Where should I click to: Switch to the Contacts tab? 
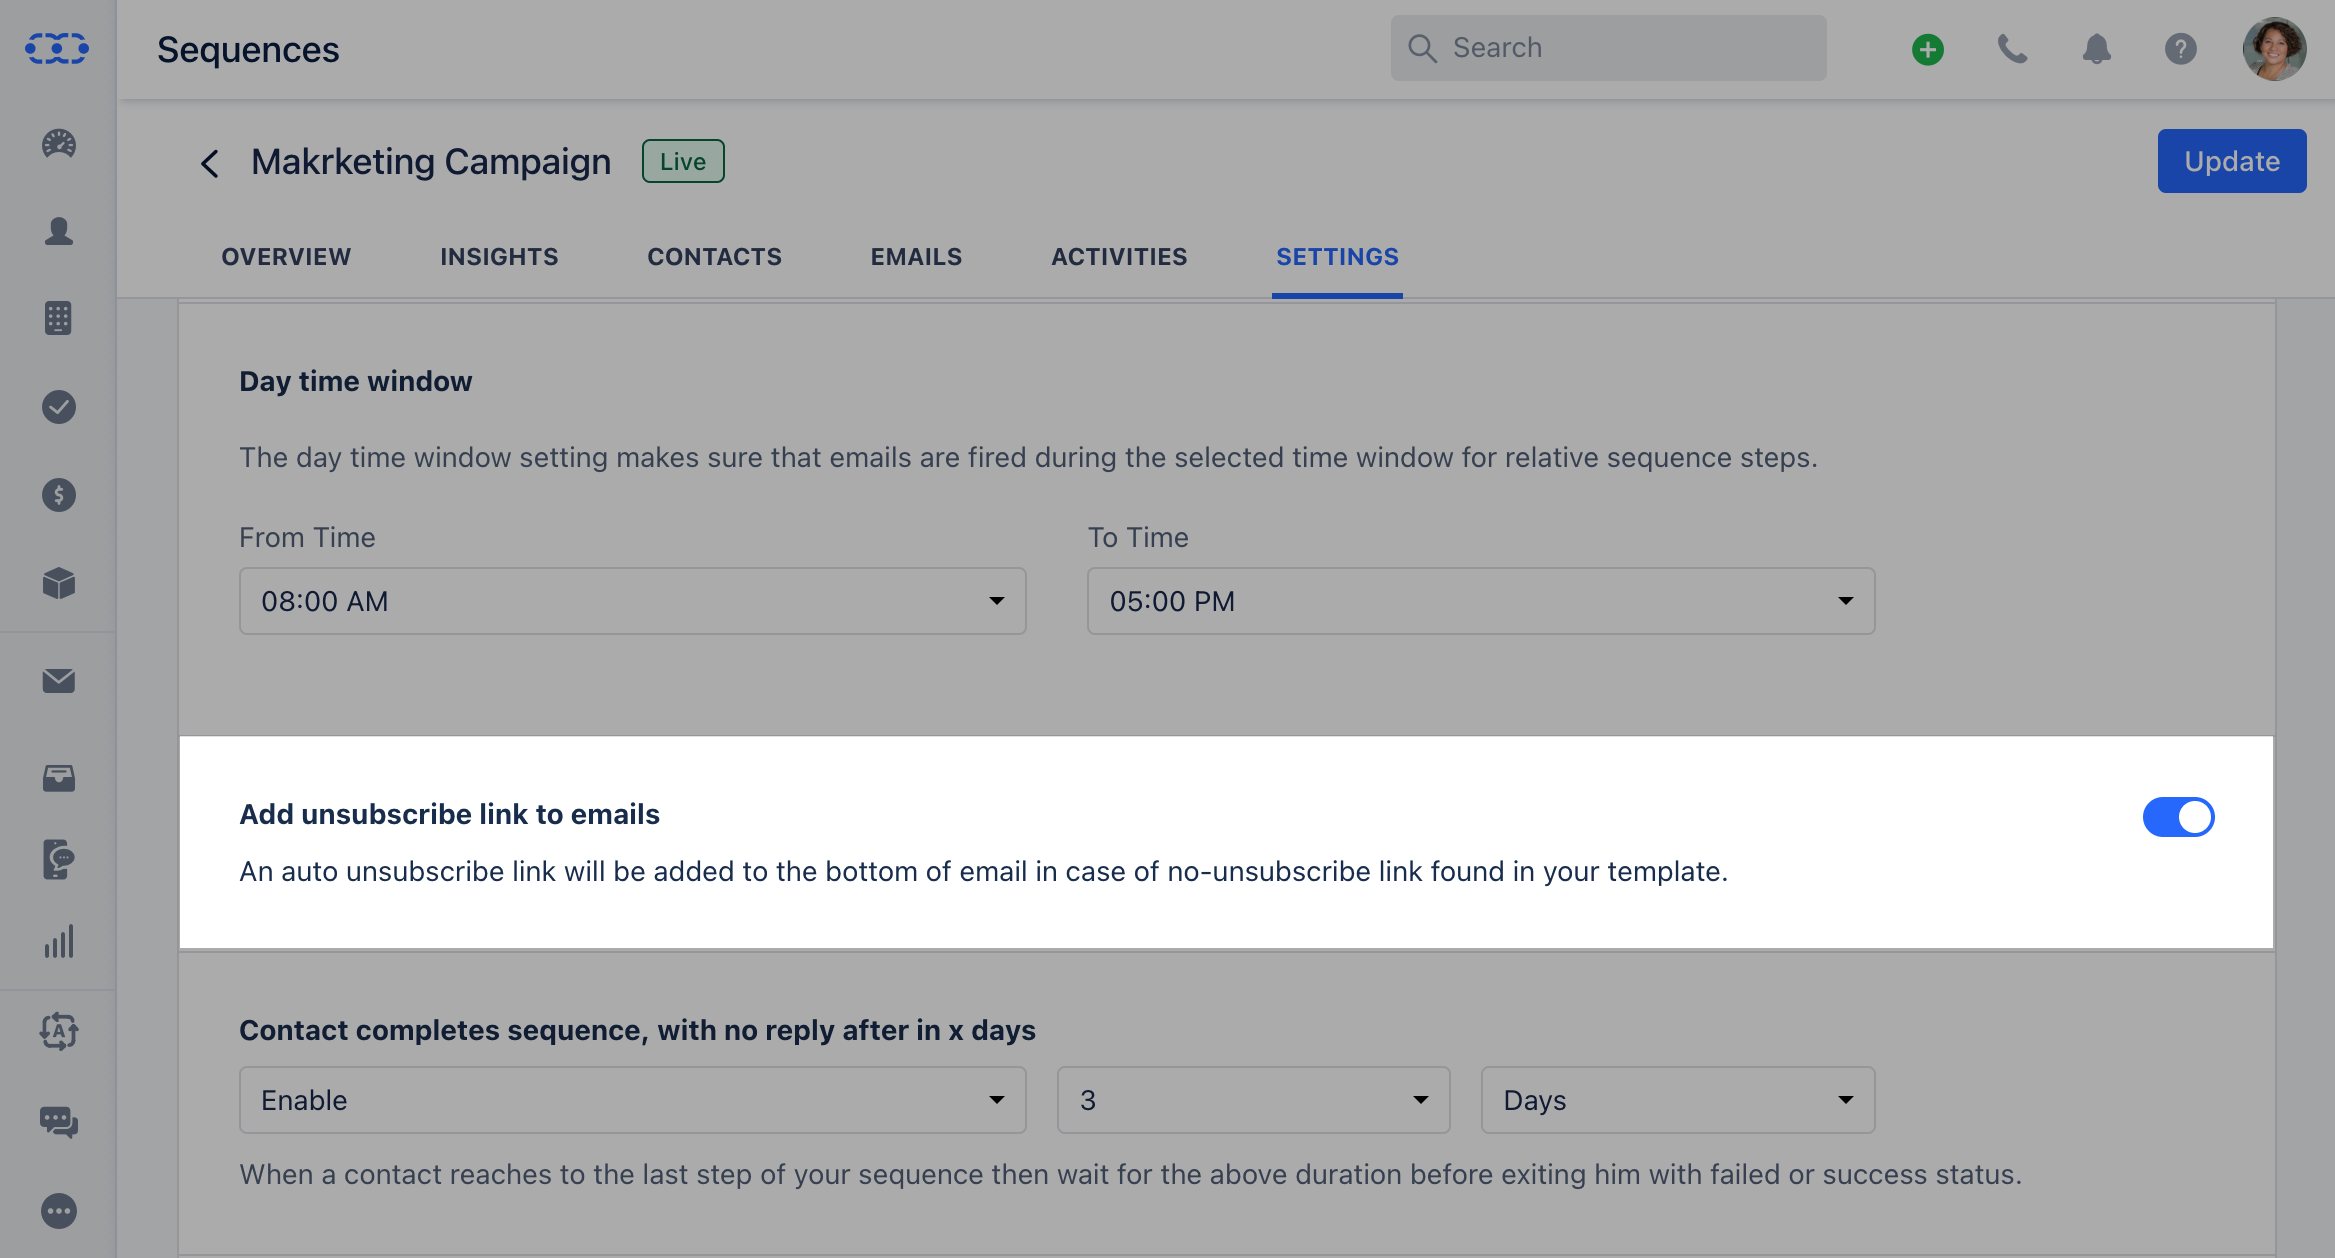[x=714, y=257]
